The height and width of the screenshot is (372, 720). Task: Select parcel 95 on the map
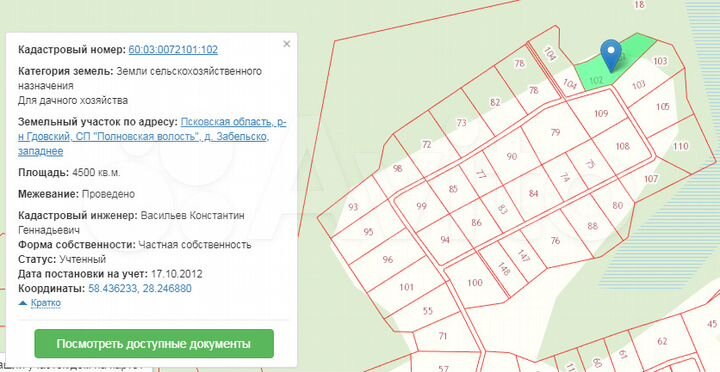[x=368, y=232]
